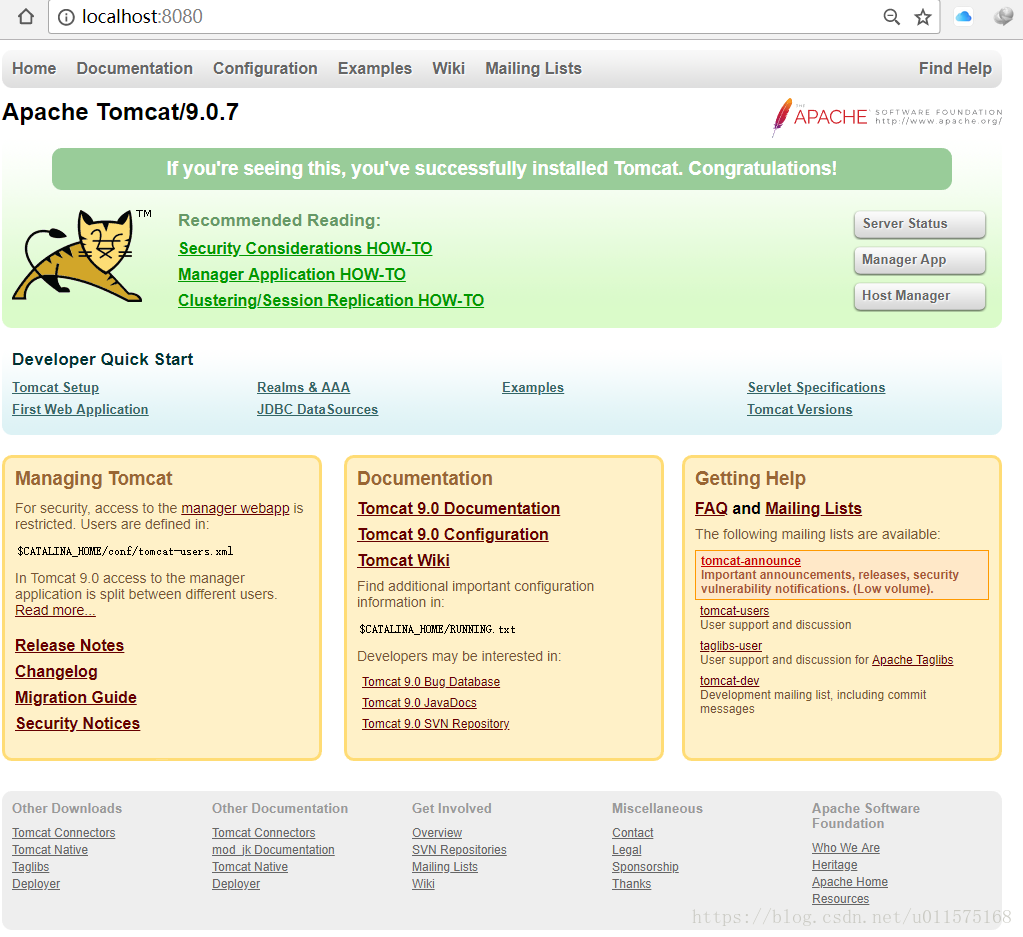The width and height of the screenshot is (1023, 937).
Task: Open Tomcat 9.0 JavaDocs link
Action: point(419,703)
